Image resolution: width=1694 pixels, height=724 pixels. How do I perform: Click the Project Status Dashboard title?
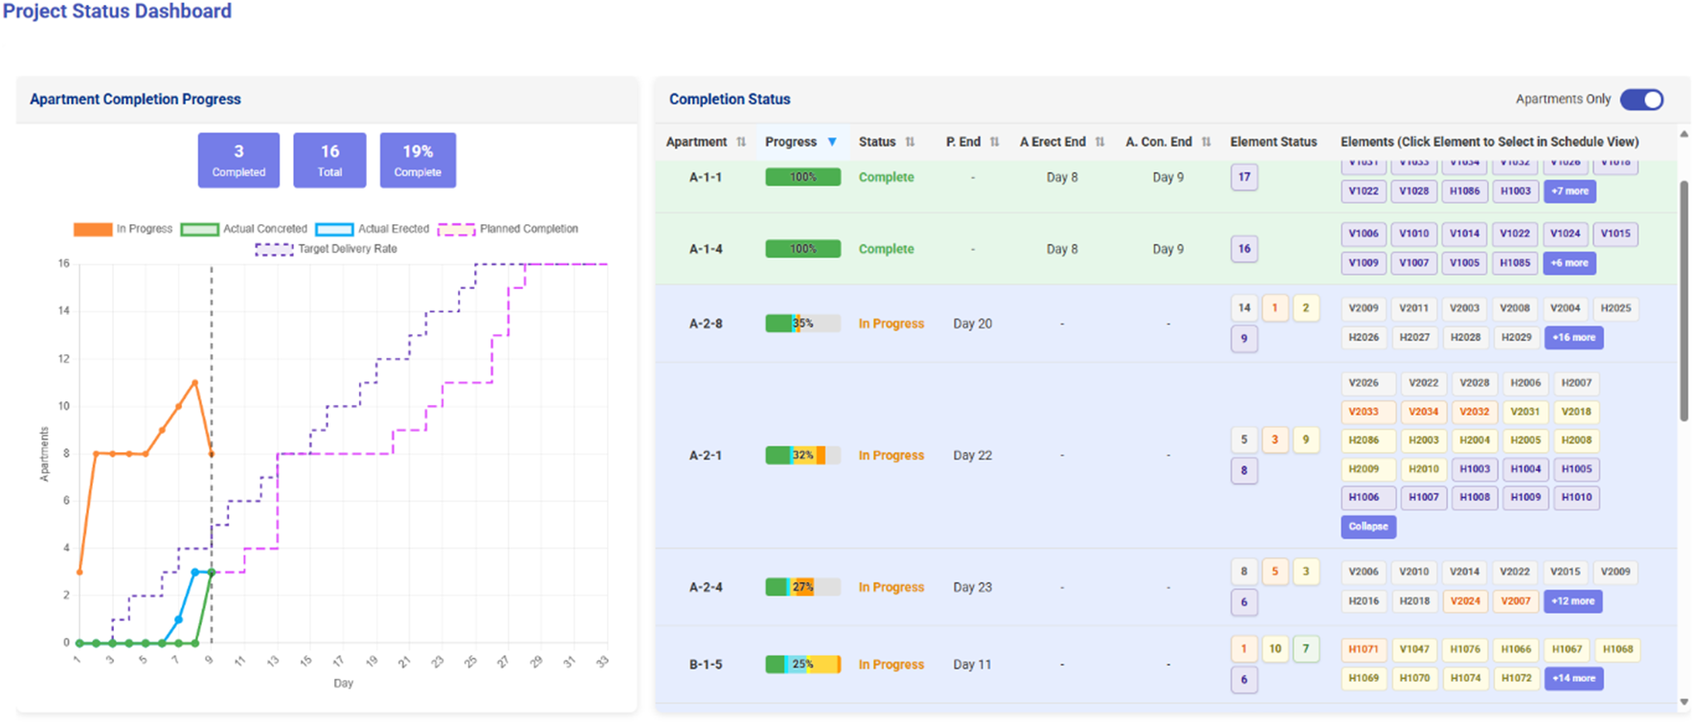click(117, 11)
